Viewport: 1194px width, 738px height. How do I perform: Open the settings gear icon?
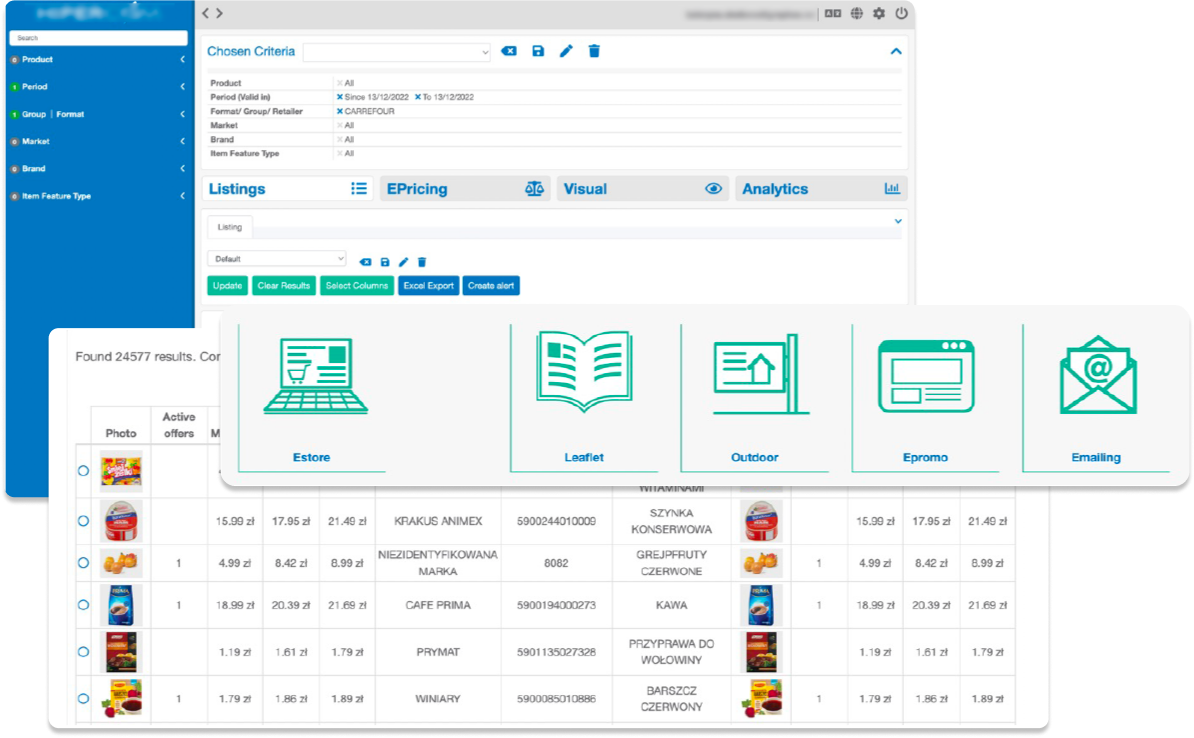pos(879,14)
